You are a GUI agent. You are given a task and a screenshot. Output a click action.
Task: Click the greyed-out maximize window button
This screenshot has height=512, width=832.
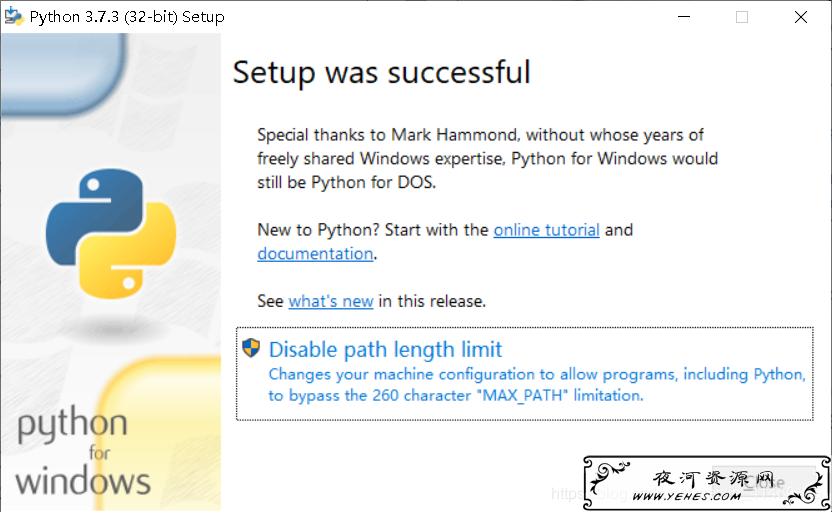(x=742, y=17)
